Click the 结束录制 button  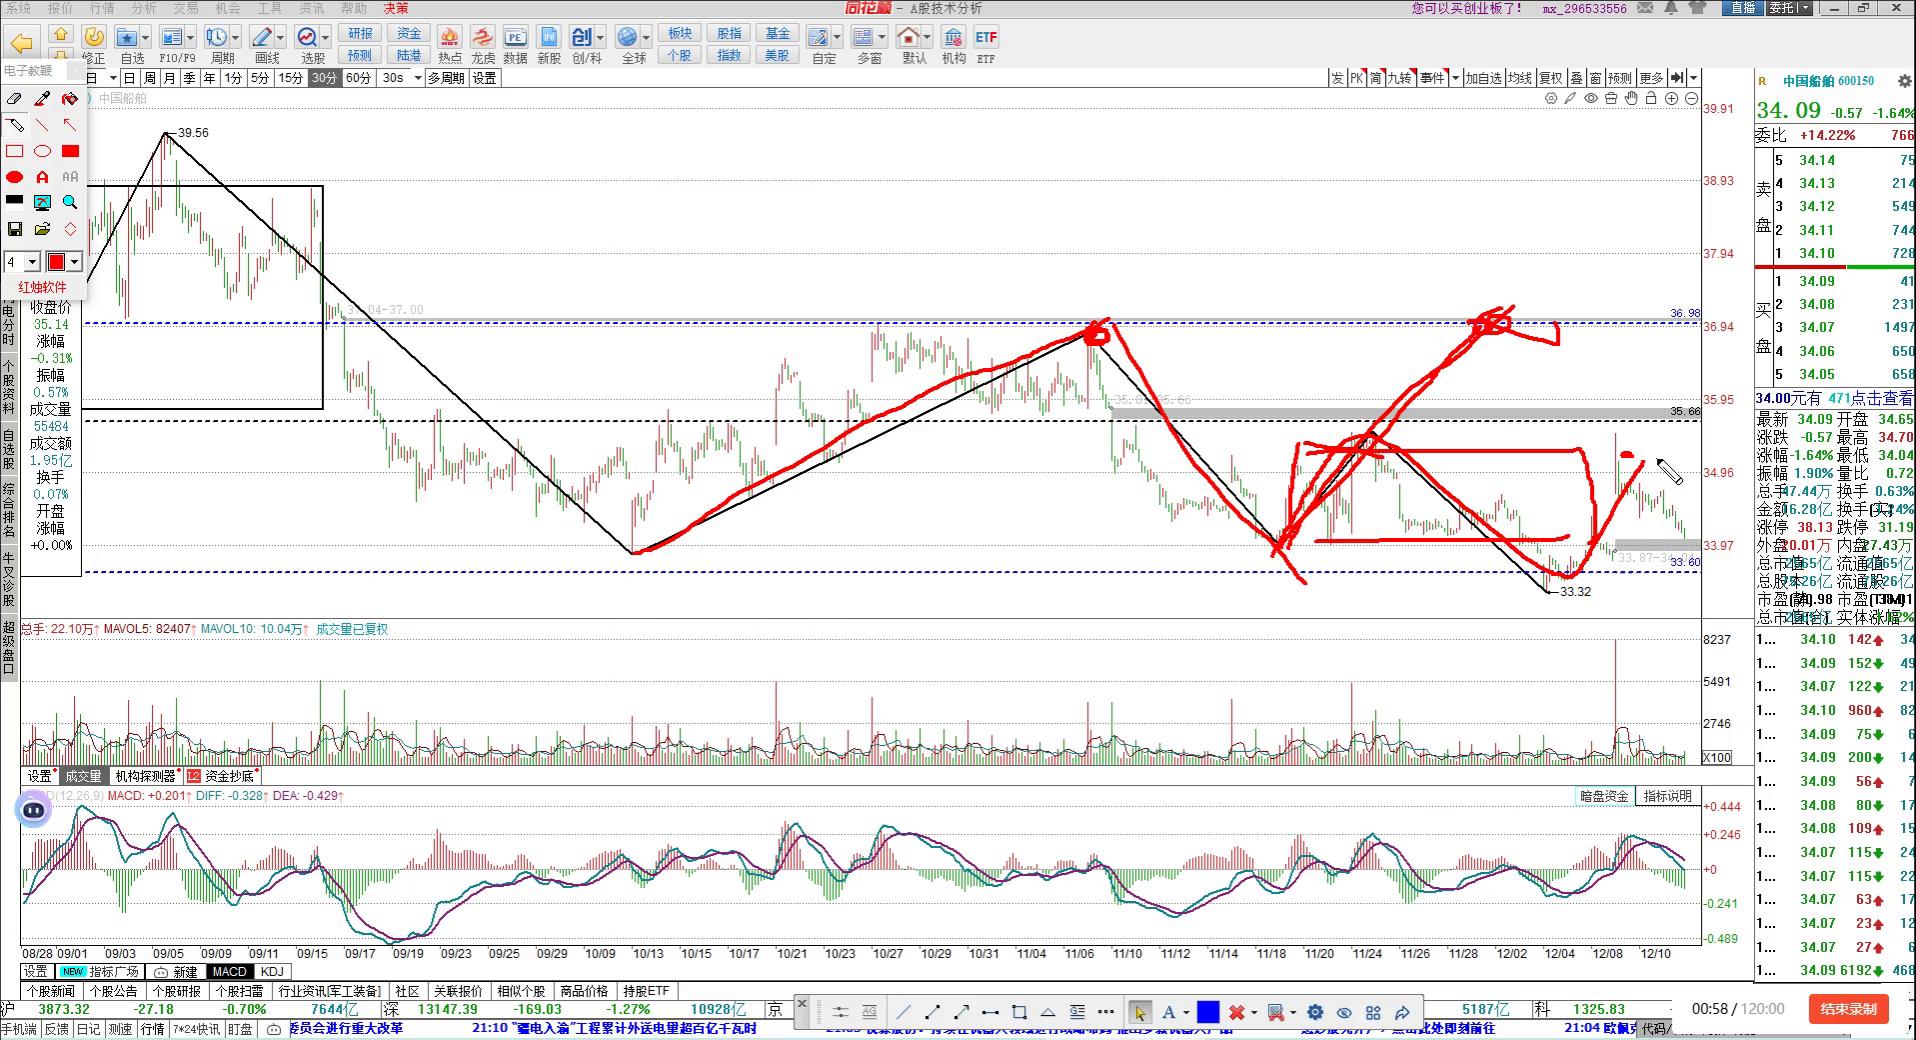[x=1849, y=1009]
